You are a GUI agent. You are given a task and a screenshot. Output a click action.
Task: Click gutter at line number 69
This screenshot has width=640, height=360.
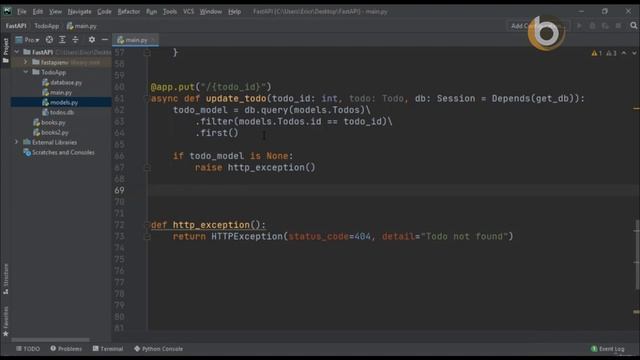pyautogui.click(x=119, y=190)
